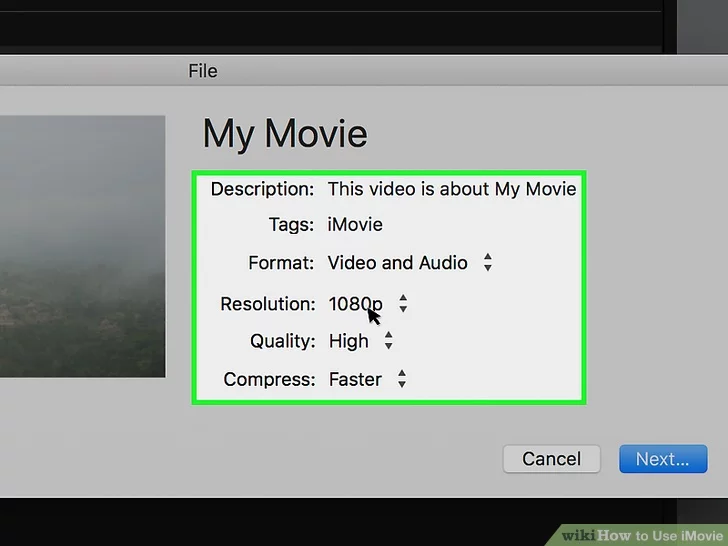The height and width of the screenshot is (546, 728).
Task: Click the Quality stepper arrows
Action: coord(389,340)
